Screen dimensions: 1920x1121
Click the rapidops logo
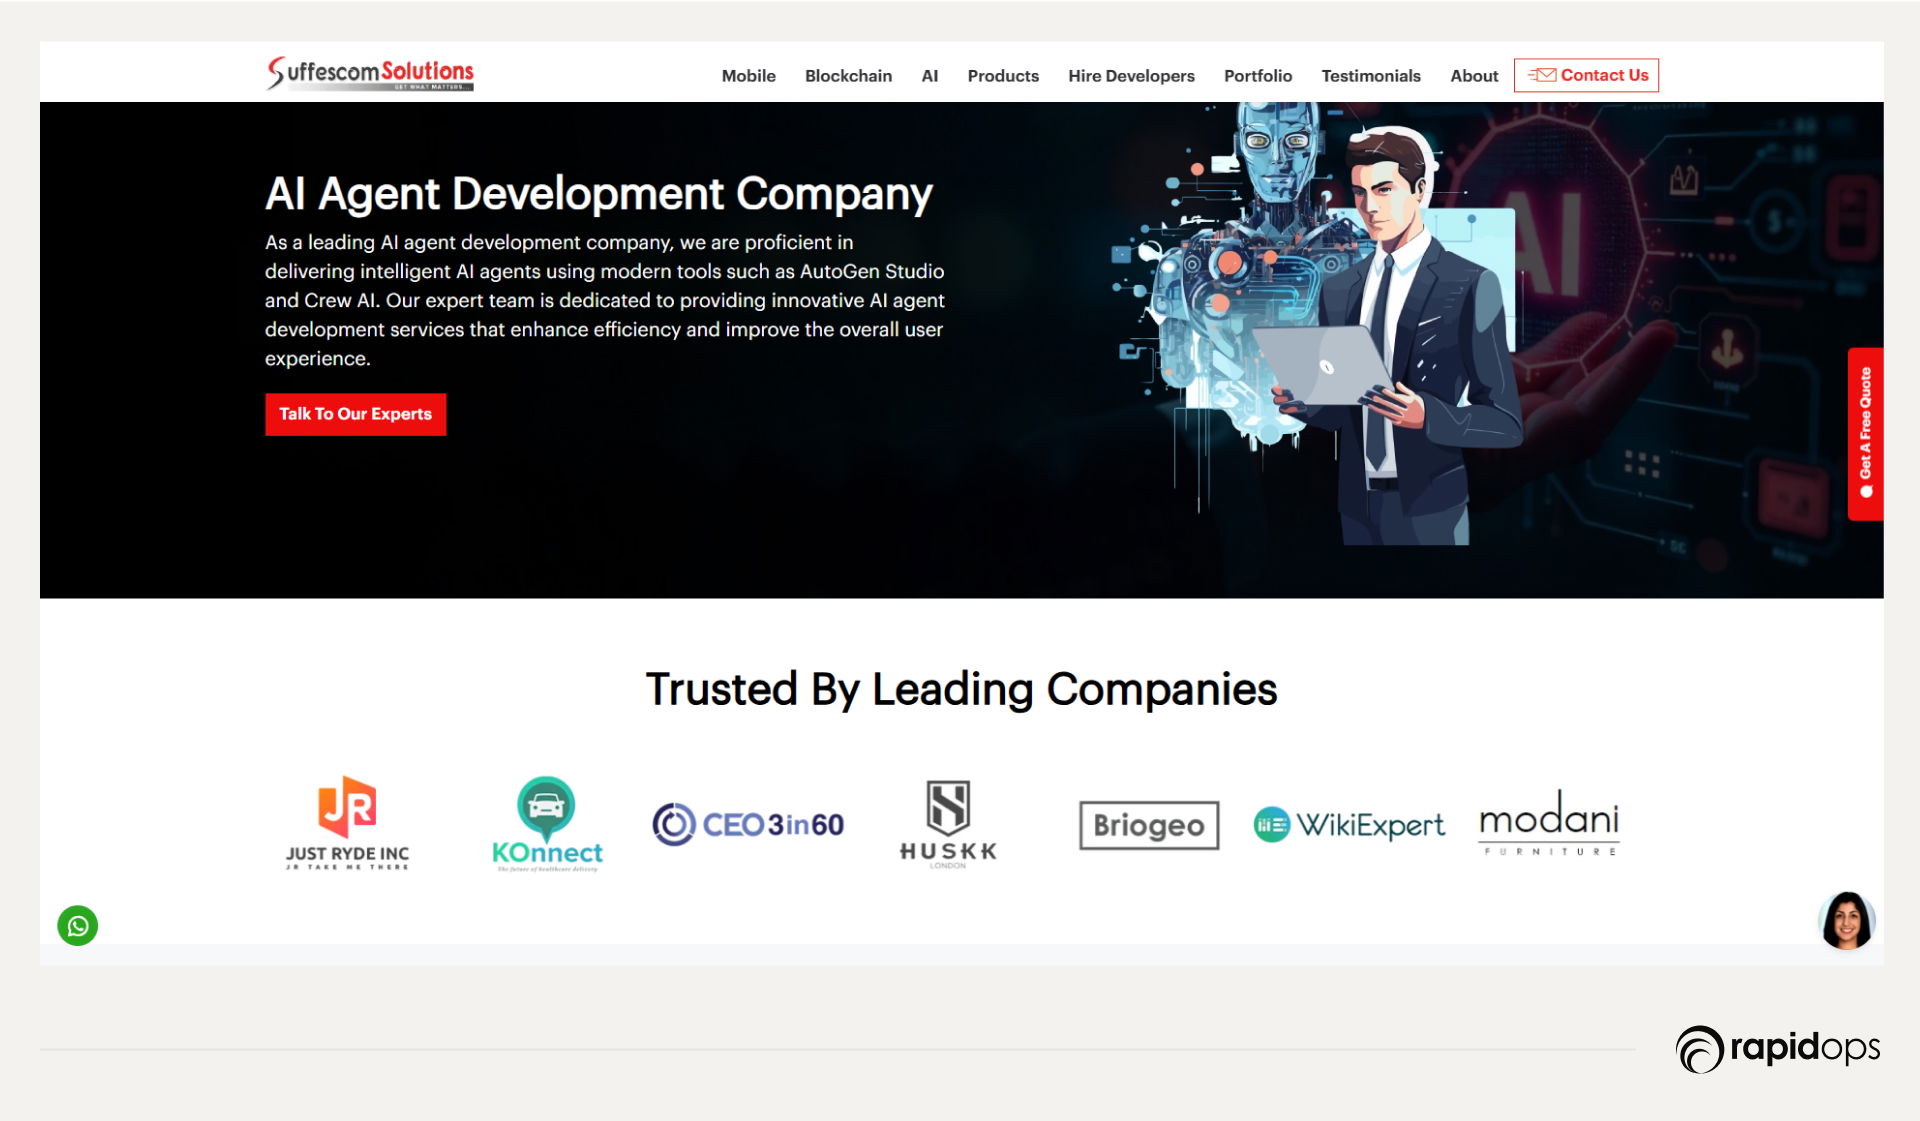tap(1778, 1049)
